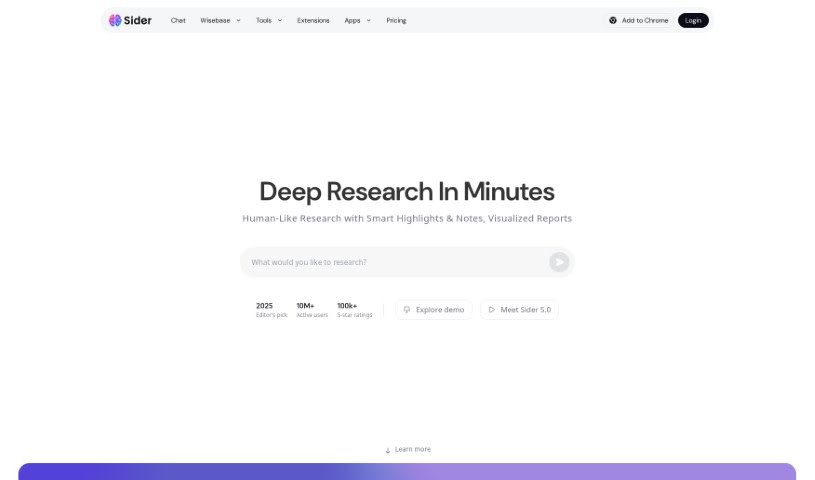Viewport: 815px width, 480px height.
Task: Click the play icon in Meet Sider 5.0
Action: (x=492, y=309)
